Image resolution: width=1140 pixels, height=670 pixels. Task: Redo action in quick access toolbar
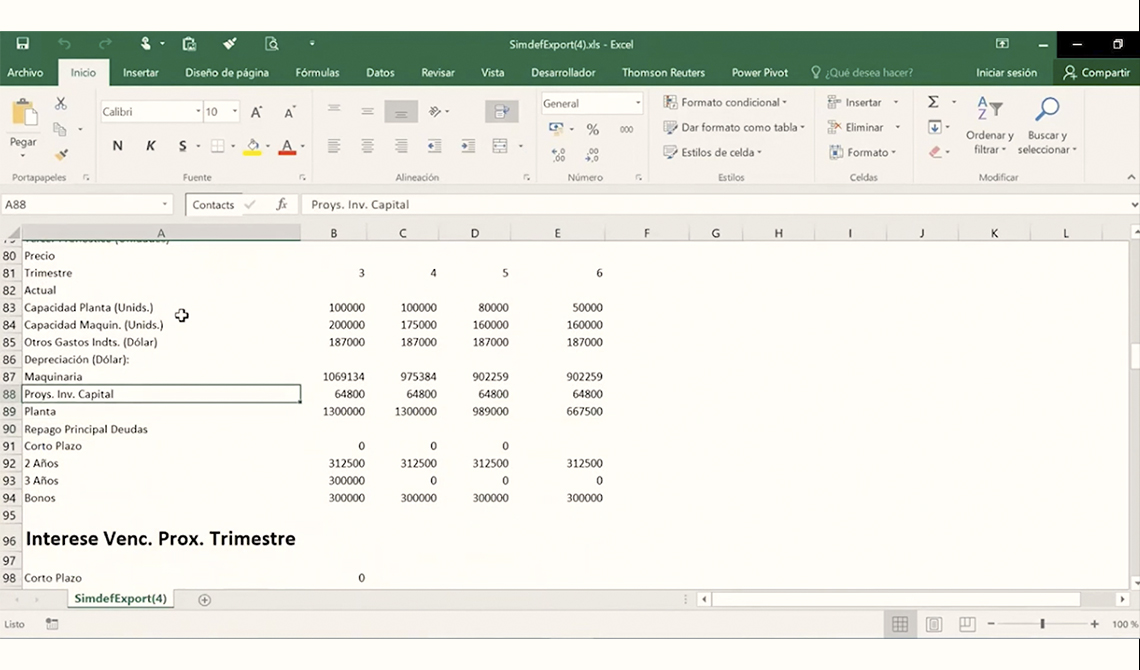tap(105, 44)
